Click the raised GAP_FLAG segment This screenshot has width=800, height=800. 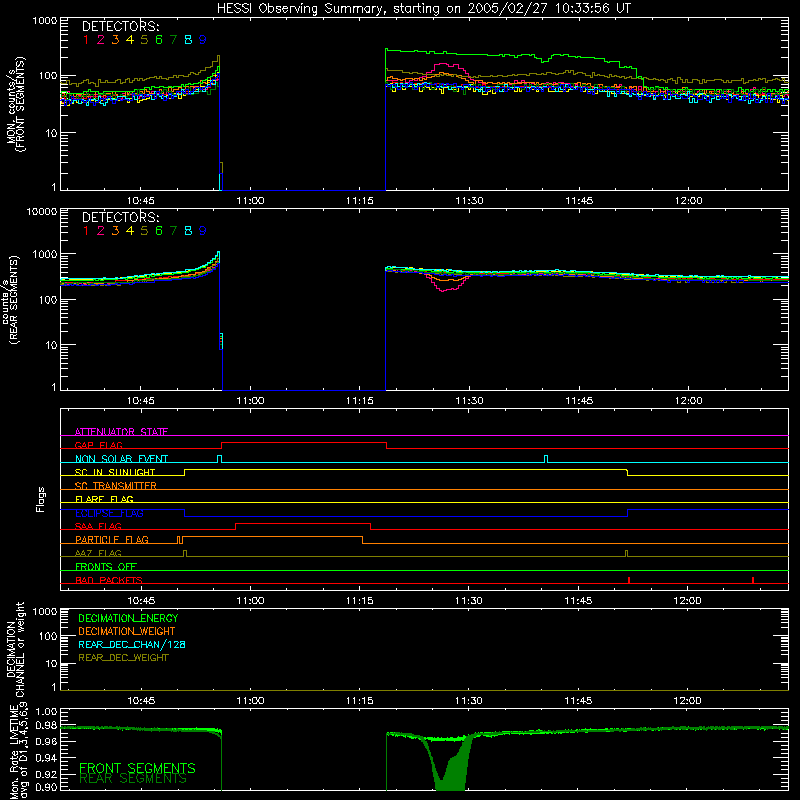pyautogui.click(x=304, y=443)
